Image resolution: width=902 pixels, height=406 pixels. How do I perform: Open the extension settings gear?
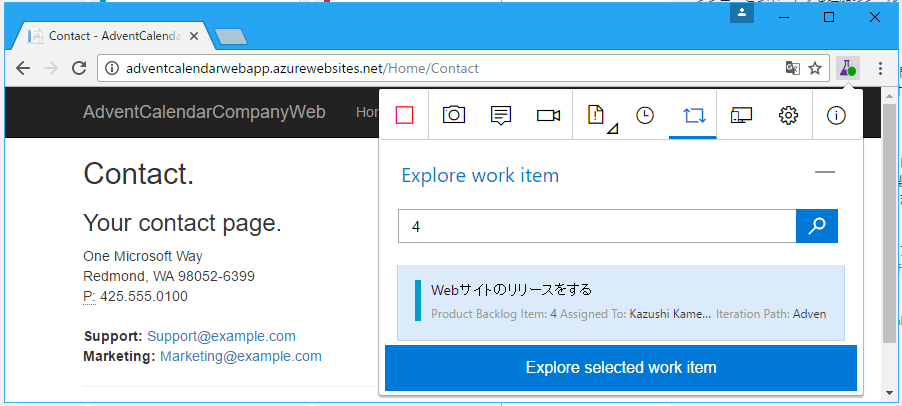click(x=788, y=115)
